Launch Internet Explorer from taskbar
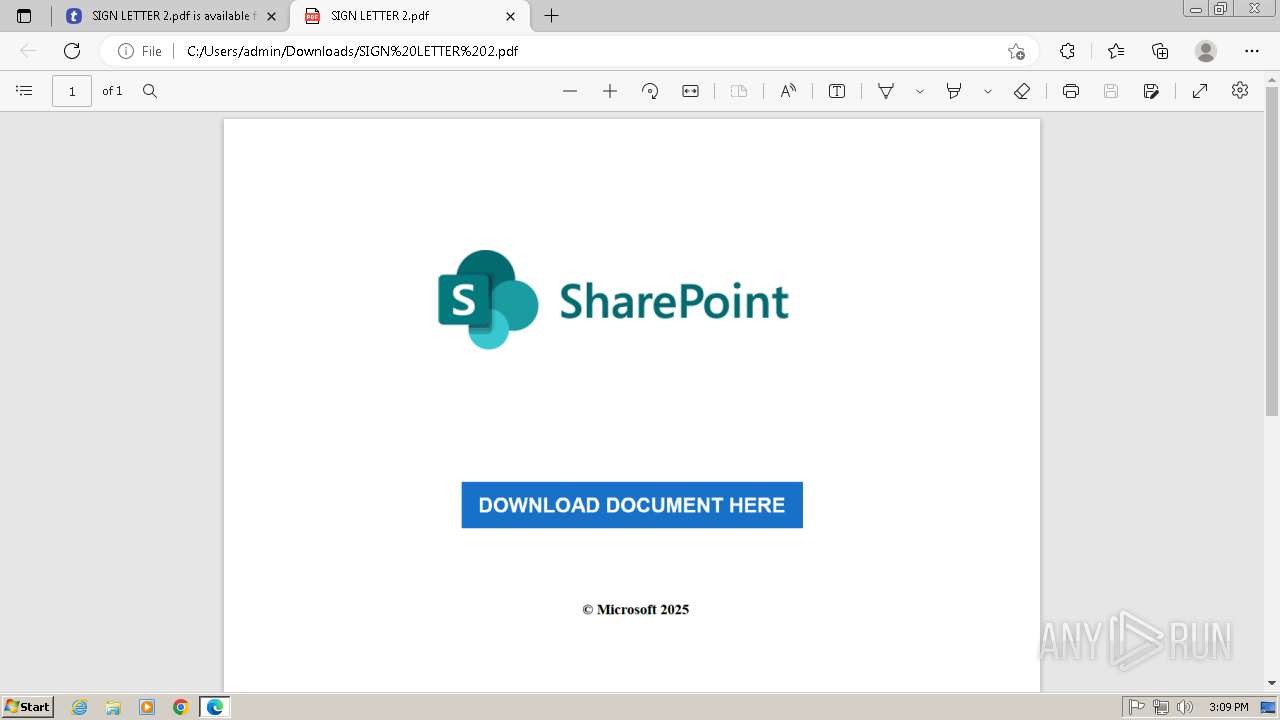Viewport: 1280px width, 720px height. click(x=80, y=707)
